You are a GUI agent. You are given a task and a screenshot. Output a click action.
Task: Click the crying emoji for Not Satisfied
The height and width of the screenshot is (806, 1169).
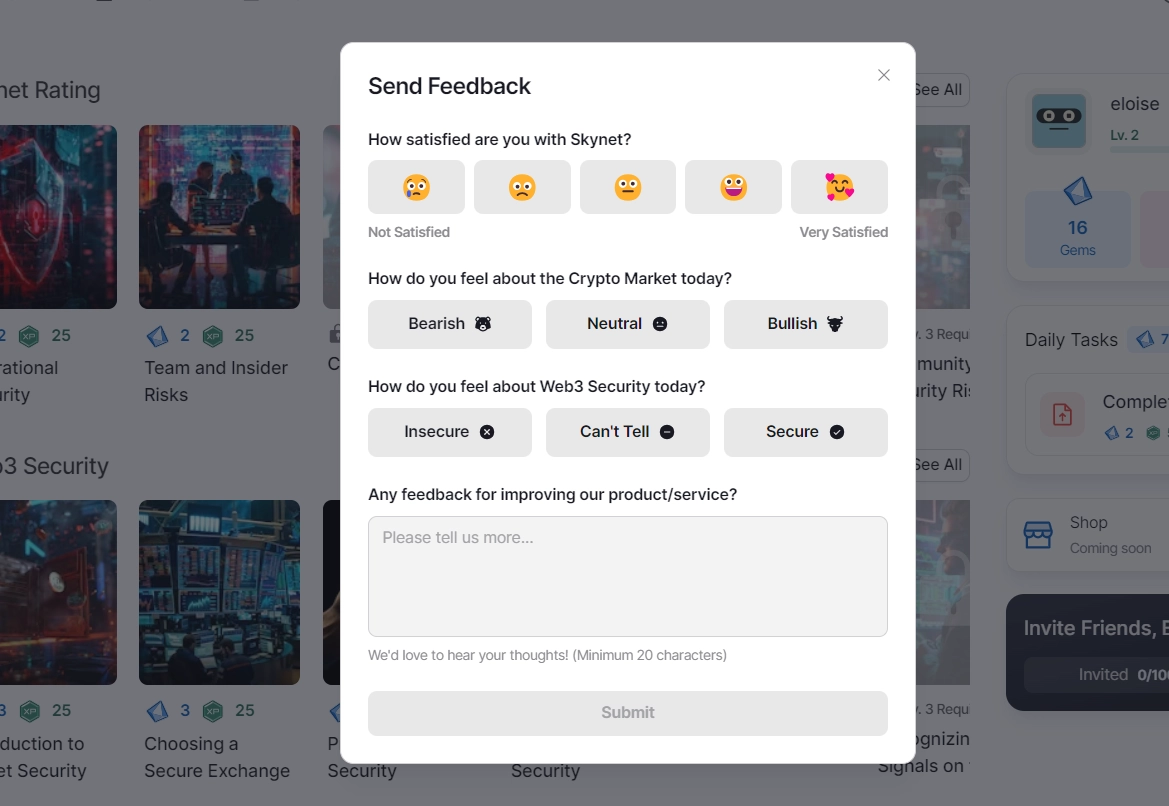pyautogui.click(x=417, y=187)
